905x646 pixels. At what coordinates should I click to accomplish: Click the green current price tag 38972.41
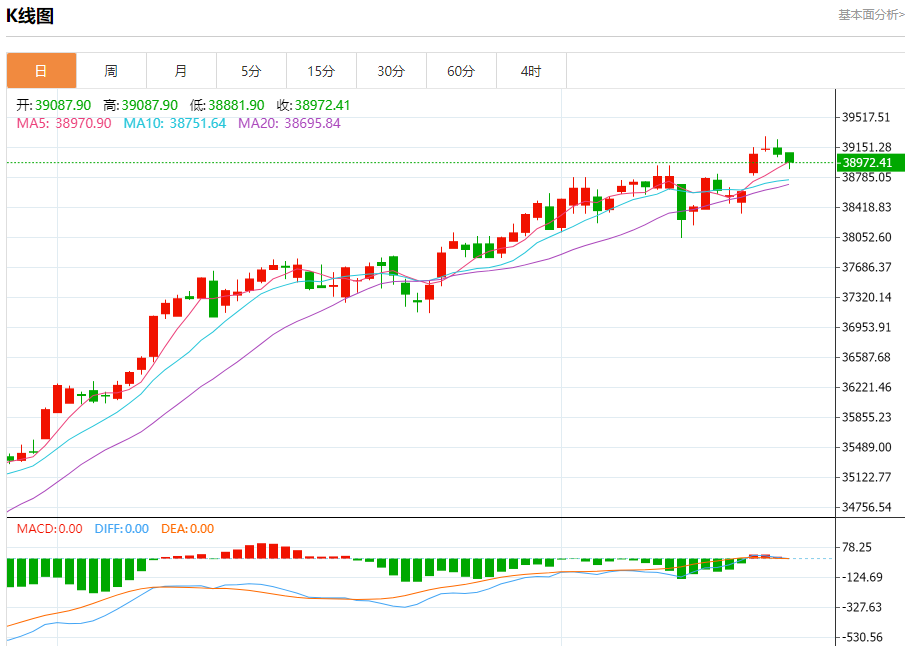point(870,163)
